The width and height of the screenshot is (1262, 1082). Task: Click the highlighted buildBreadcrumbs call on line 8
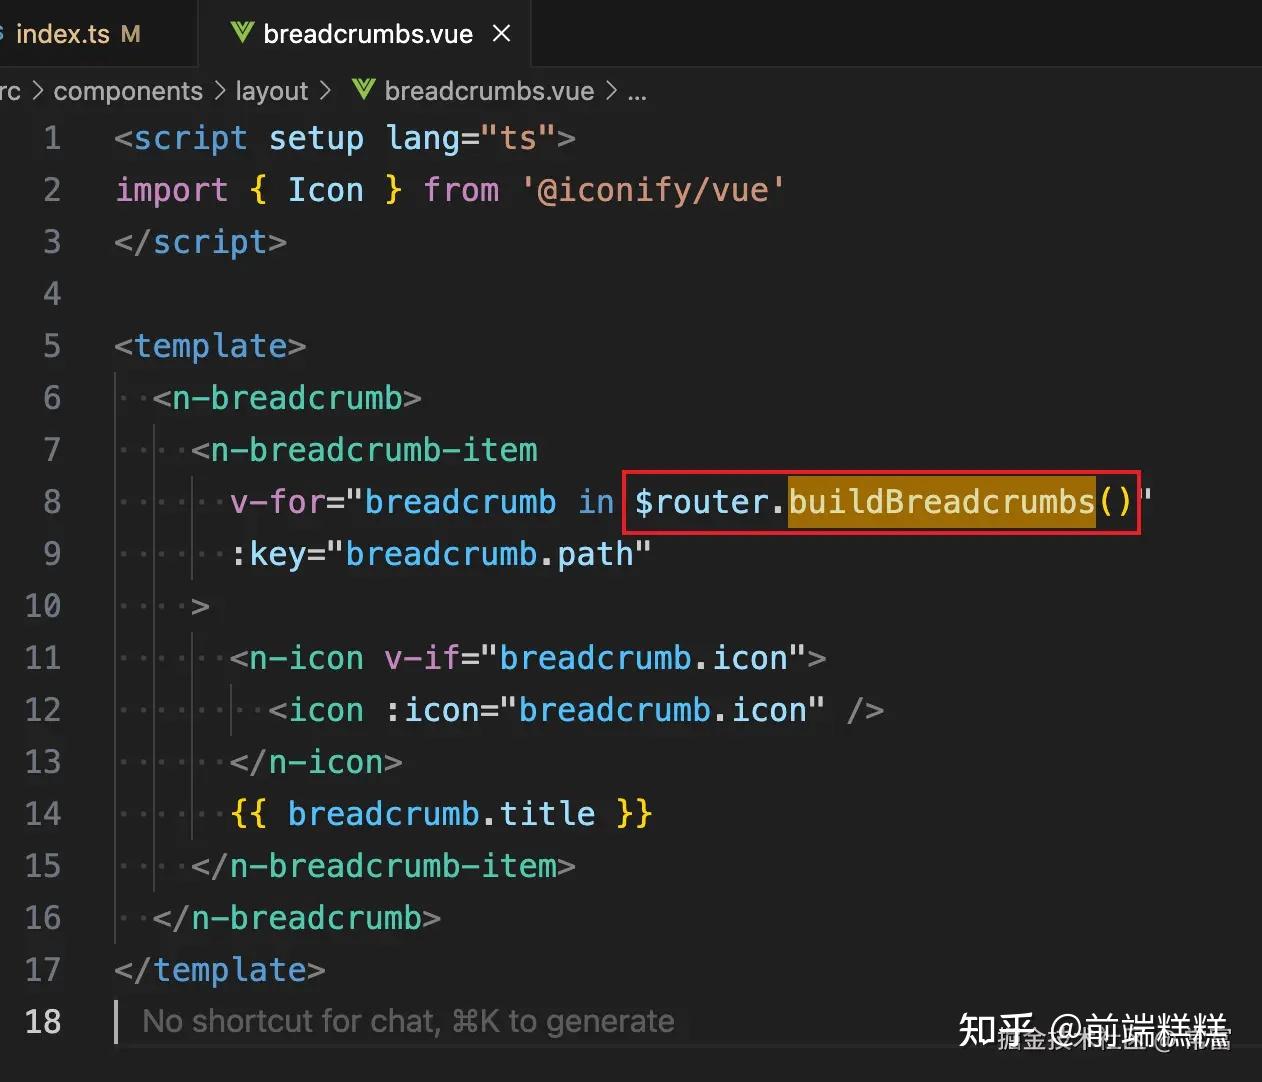point(941,501)
